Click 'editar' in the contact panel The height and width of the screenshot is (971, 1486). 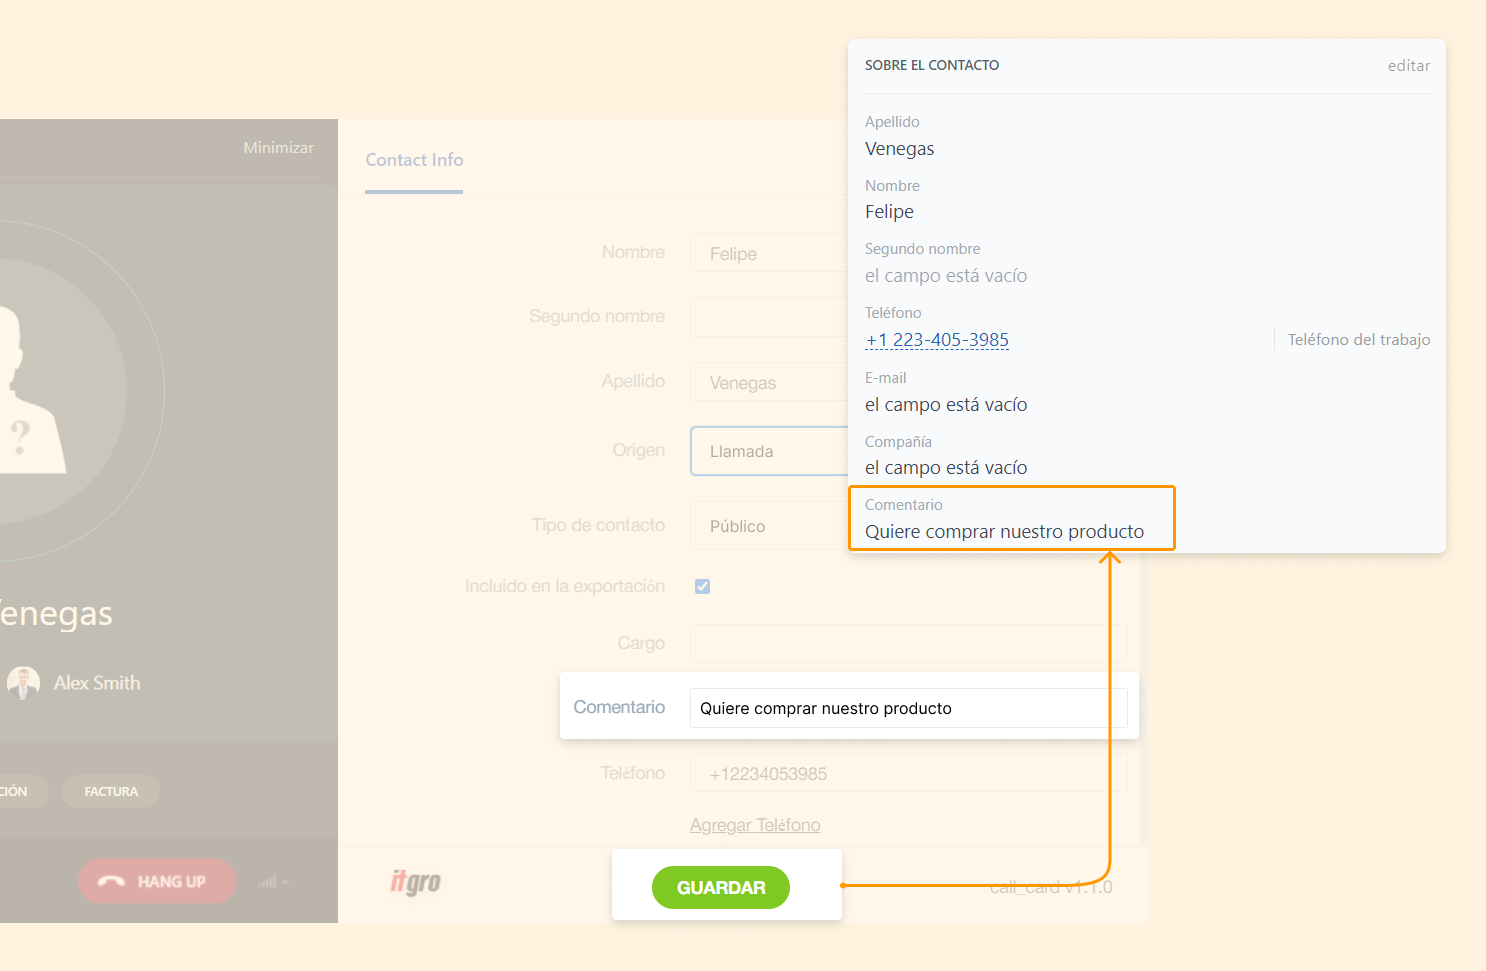[x=1408, y=66]
